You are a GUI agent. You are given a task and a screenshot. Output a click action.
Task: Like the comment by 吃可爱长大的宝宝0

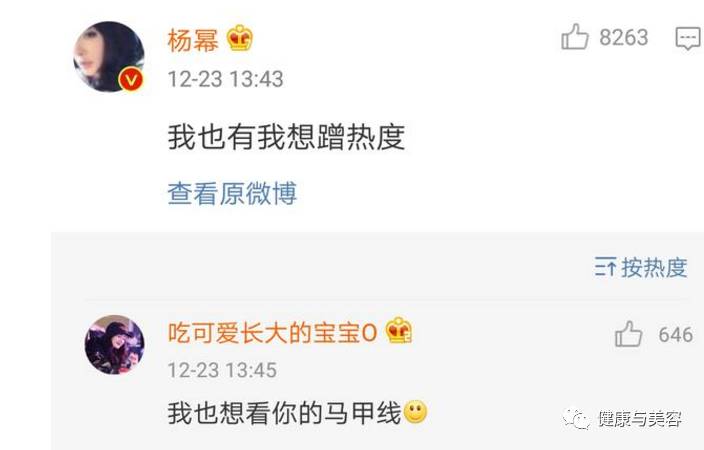628,334
